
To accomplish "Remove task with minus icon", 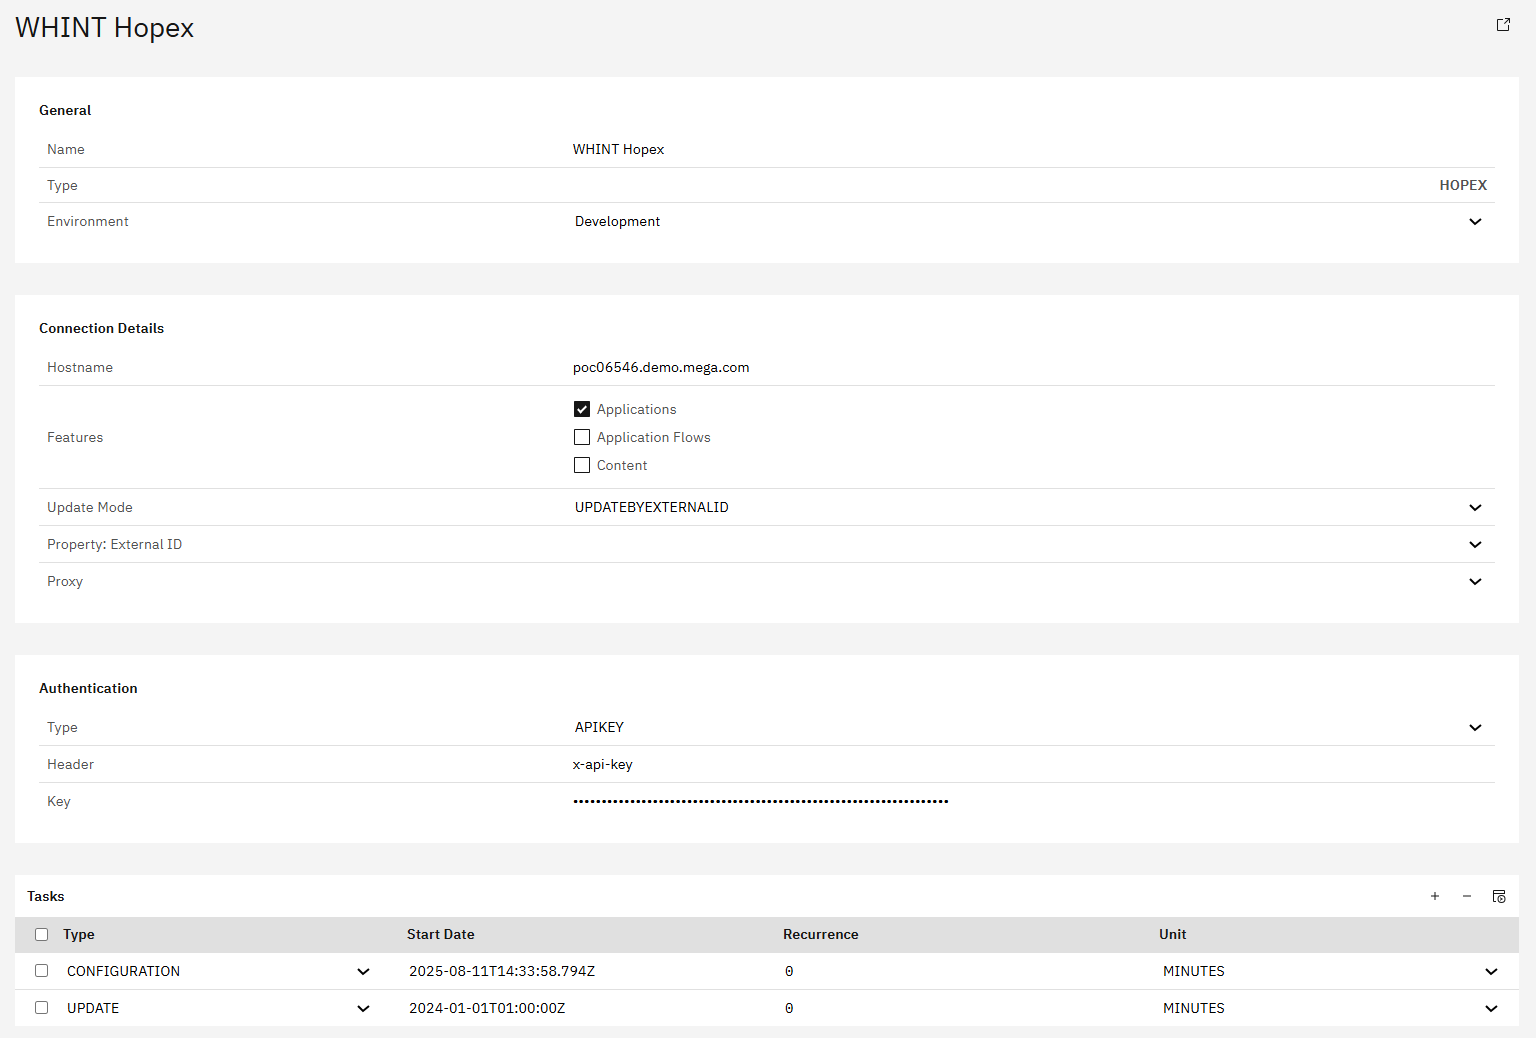I will pos(1467,896).
